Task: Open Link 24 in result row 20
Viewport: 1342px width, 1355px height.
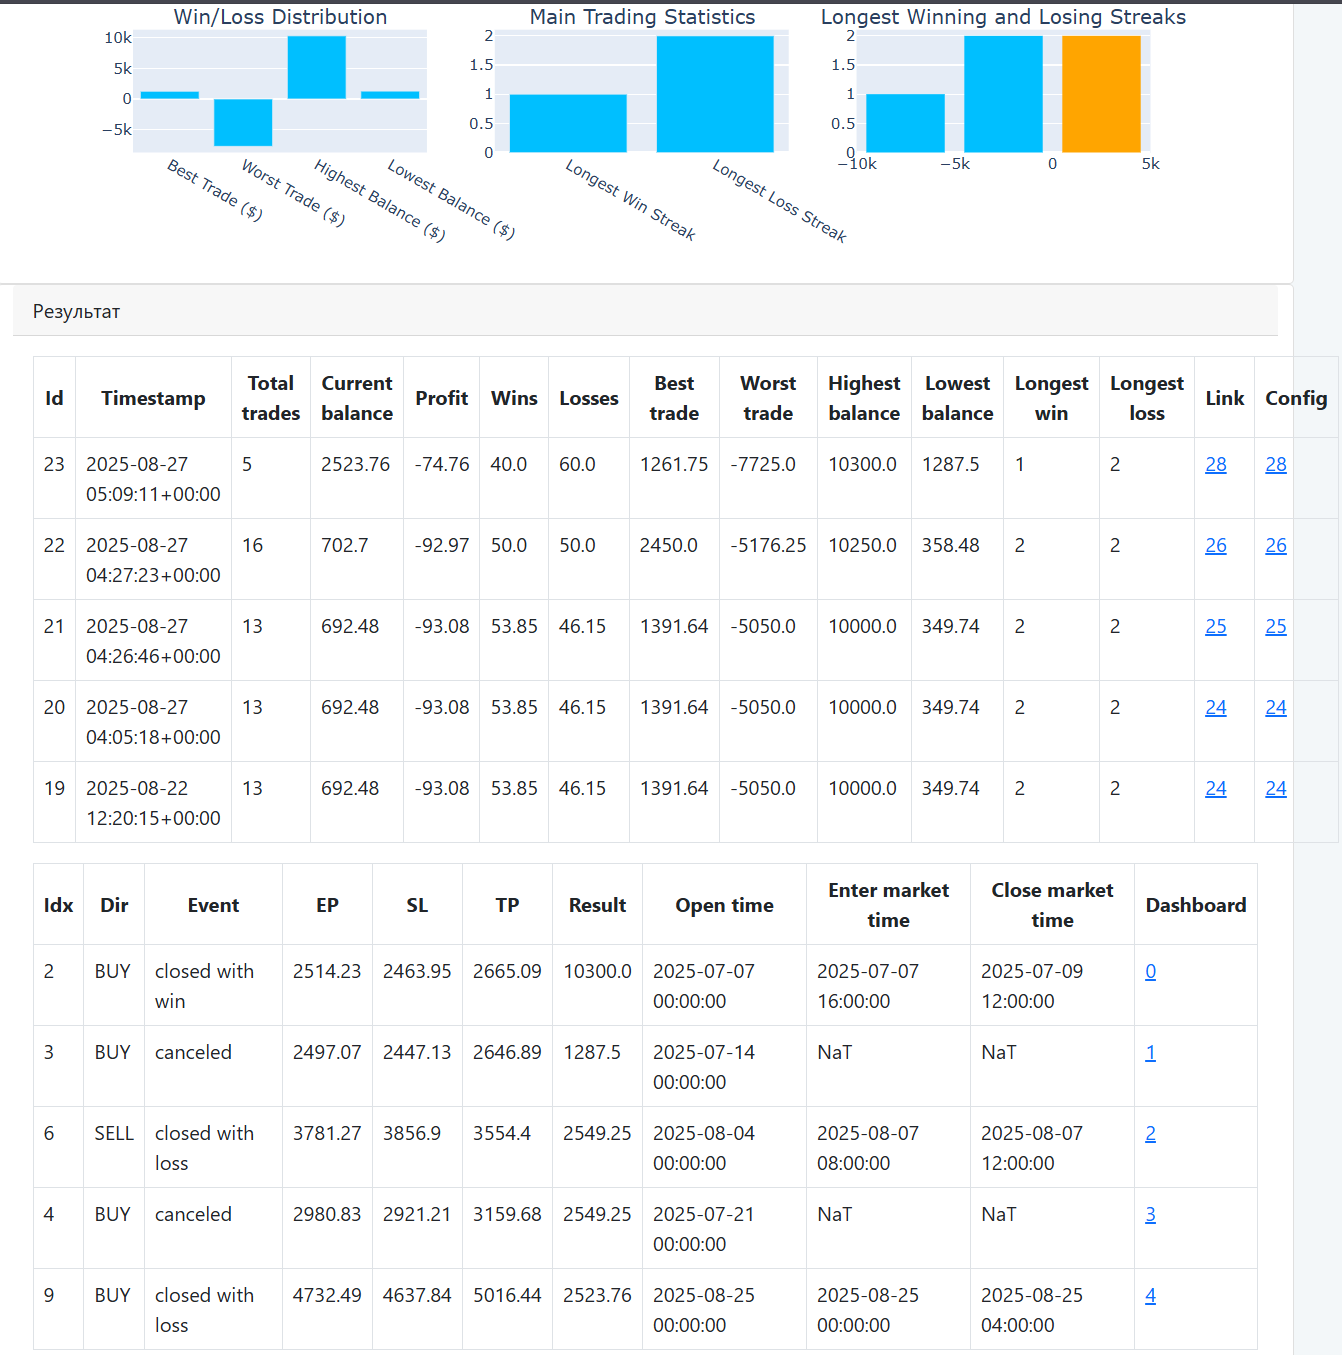Action: (x=1215, y=708)
